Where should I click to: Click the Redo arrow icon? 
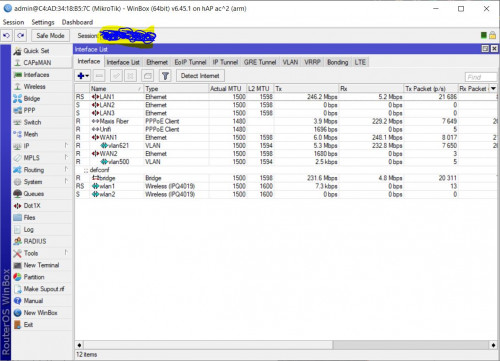click(21, 35)
